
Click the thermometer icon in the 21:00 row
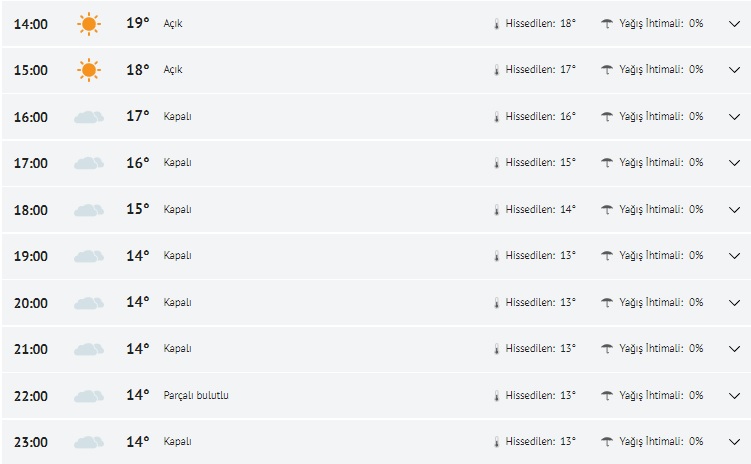tap(495, 349)
